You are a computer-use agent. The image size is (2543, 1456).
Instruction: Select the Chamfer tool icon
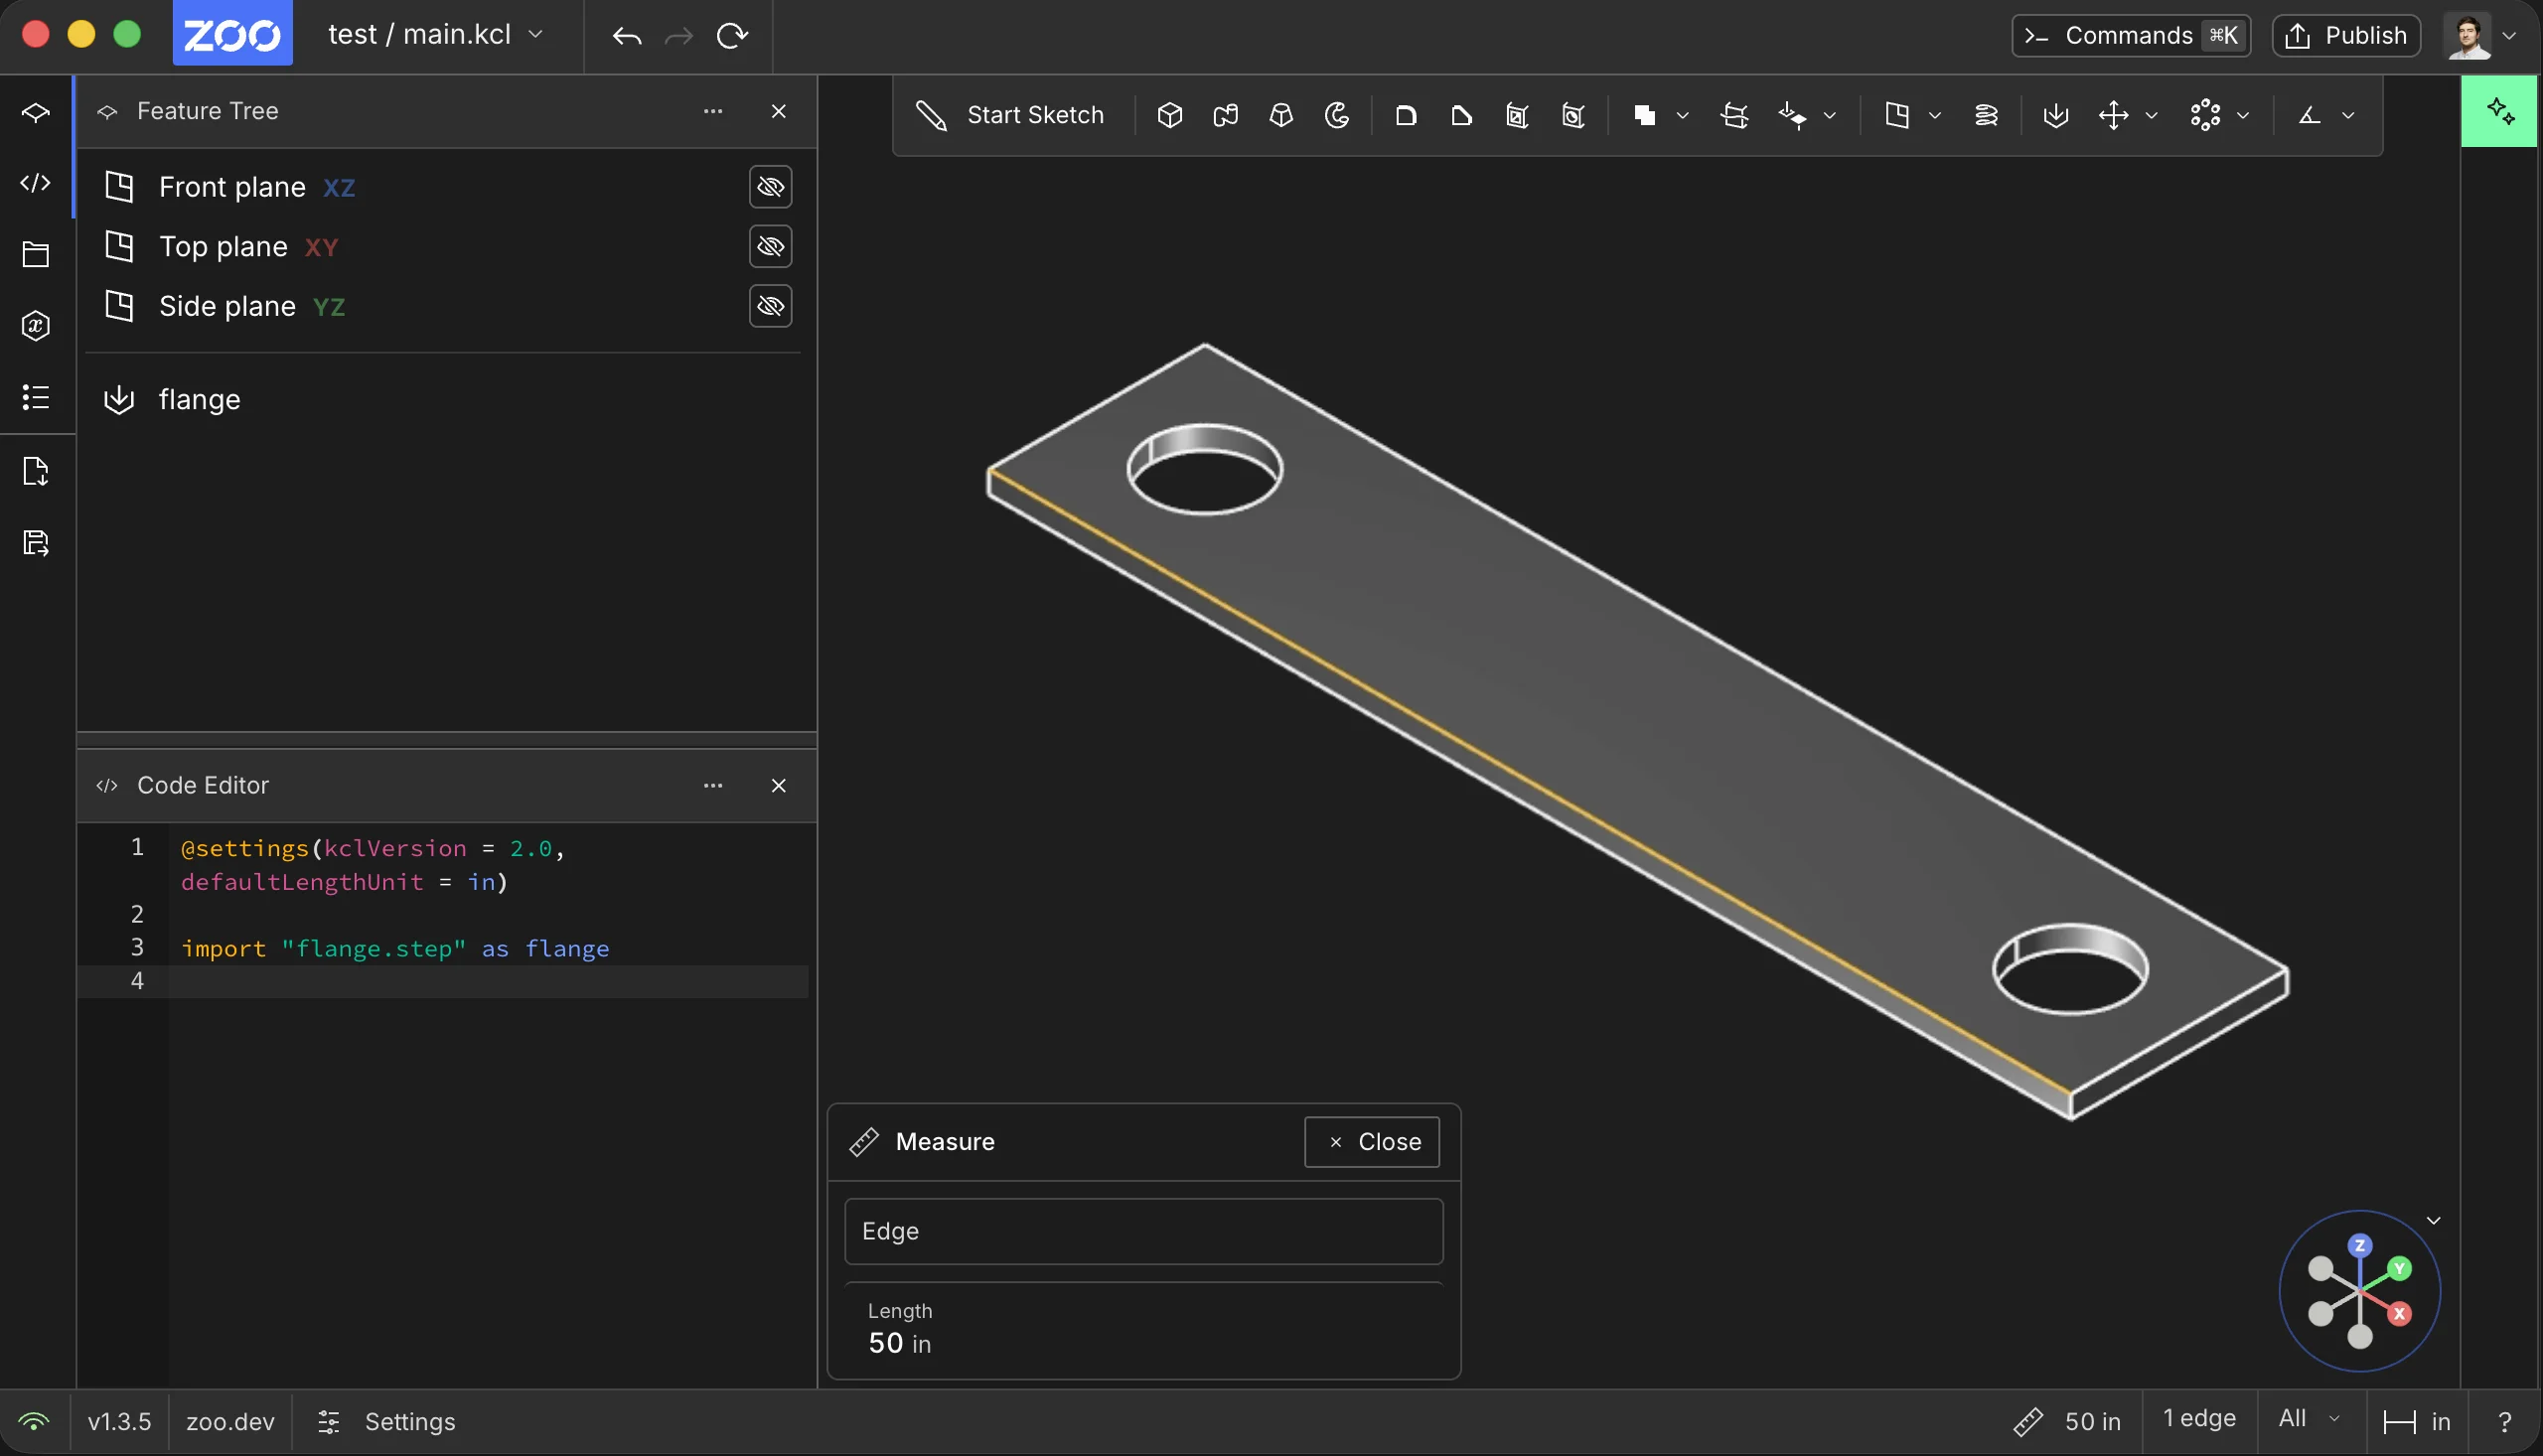[1462, 116]
